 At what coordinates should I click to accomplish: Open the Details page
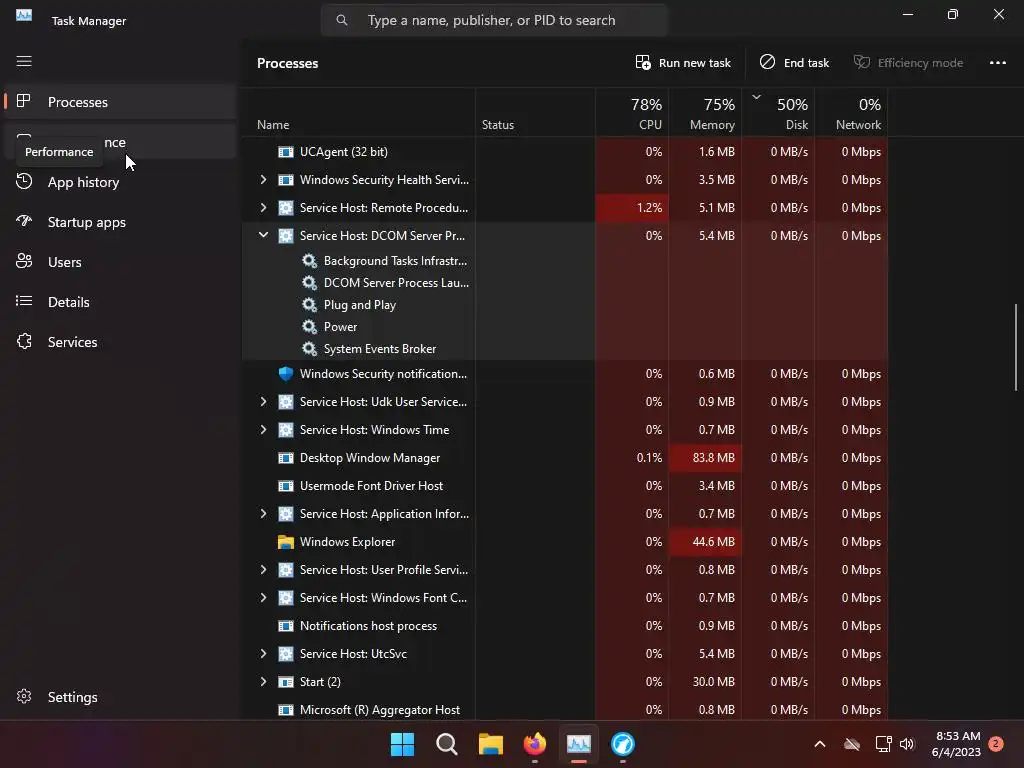(120, 302)
